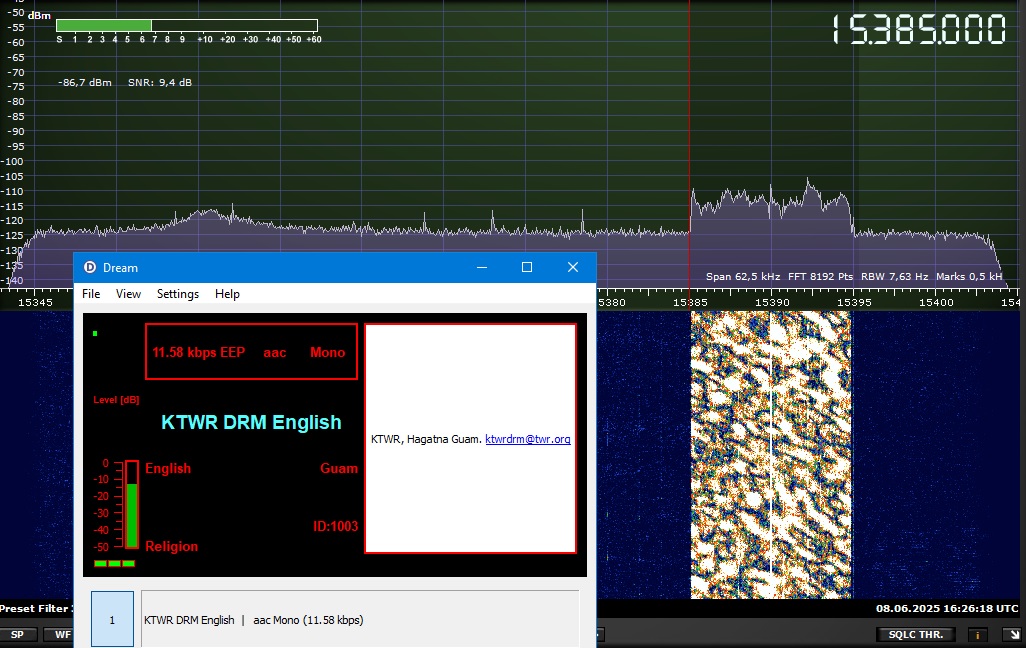Open the info 'i' button in SDR toolbar

978,634
